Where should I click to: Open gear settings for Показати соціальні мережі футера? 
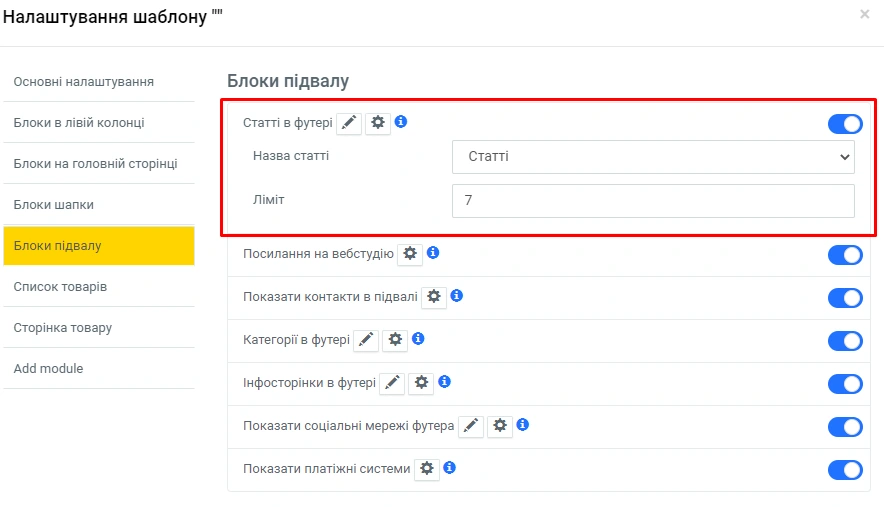(x=500, y=426)
